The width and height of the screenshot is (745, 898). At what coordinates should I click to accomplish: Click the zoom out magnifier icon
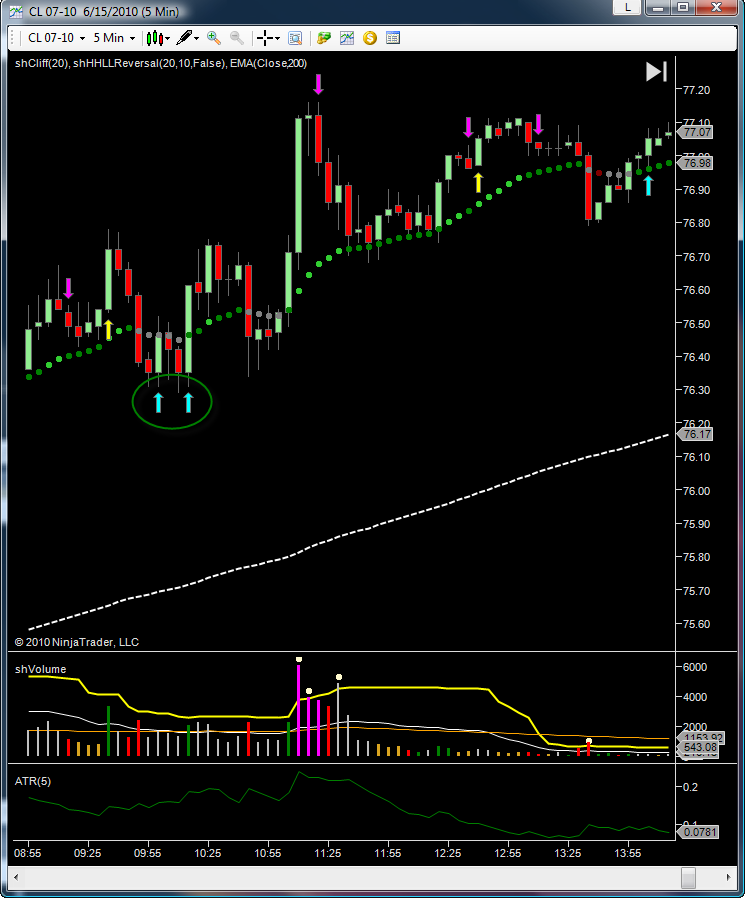[x=236, y=38]
